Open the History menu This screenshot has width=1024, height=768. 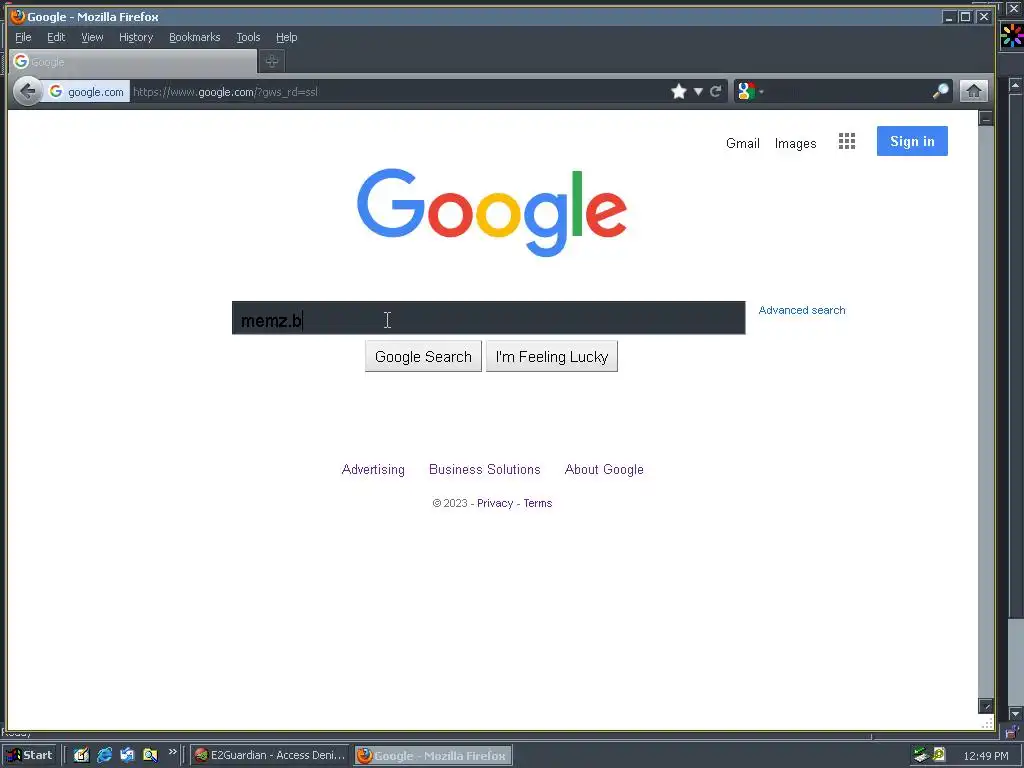(x=136, y=37)
